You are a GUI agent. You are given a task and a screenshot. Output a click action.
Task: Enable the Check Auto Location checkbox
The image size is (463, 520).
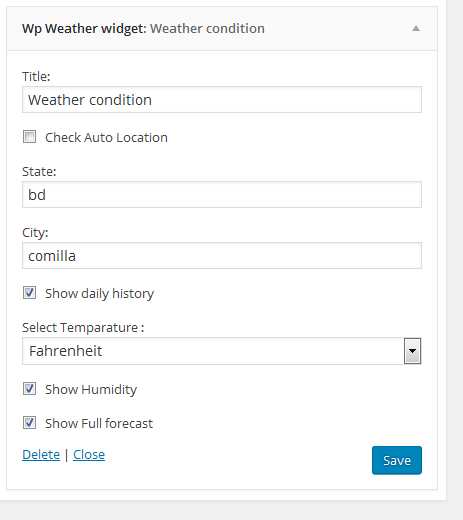29,137
